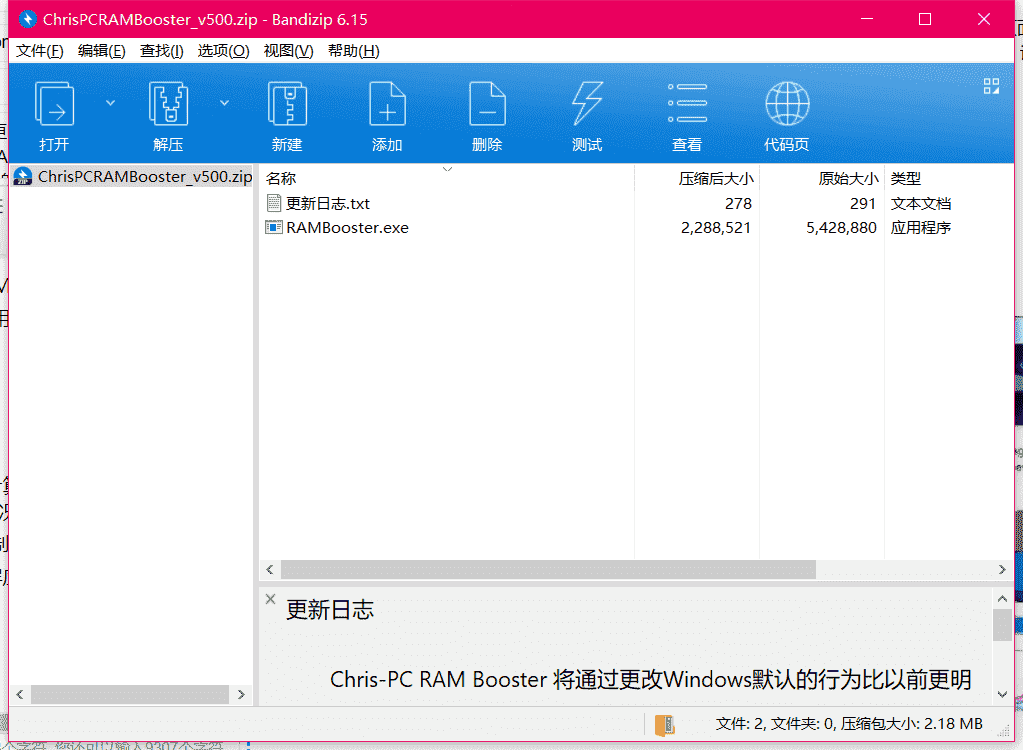Select ChrisPCRAMBooster_v500.zip in the tree
This screenshot has height=750, width=1023.
tap(133, 177)
